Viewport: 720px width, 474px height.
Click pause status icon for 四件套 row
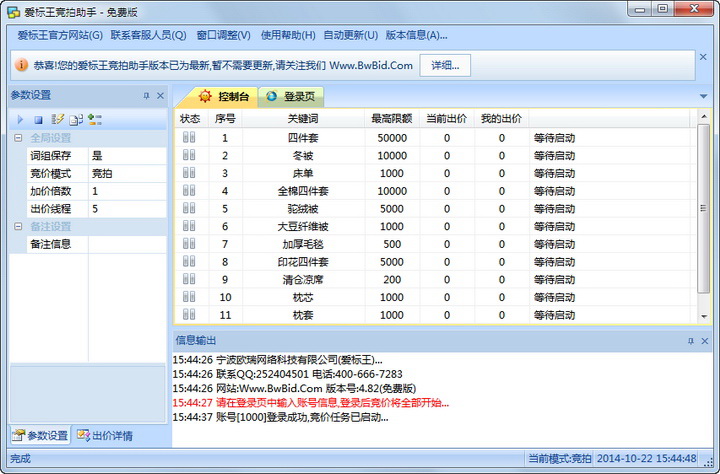pyautogui.click(x=189, y=137)
